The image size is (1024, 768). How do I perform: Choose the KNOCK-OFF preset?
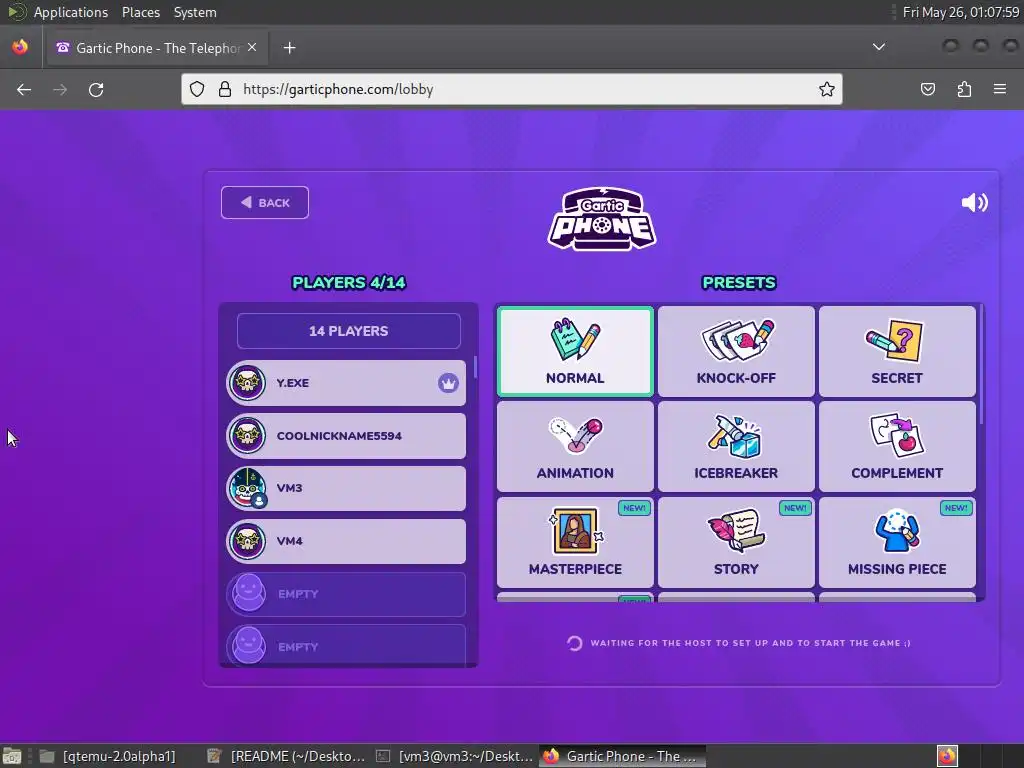[736, 351]
